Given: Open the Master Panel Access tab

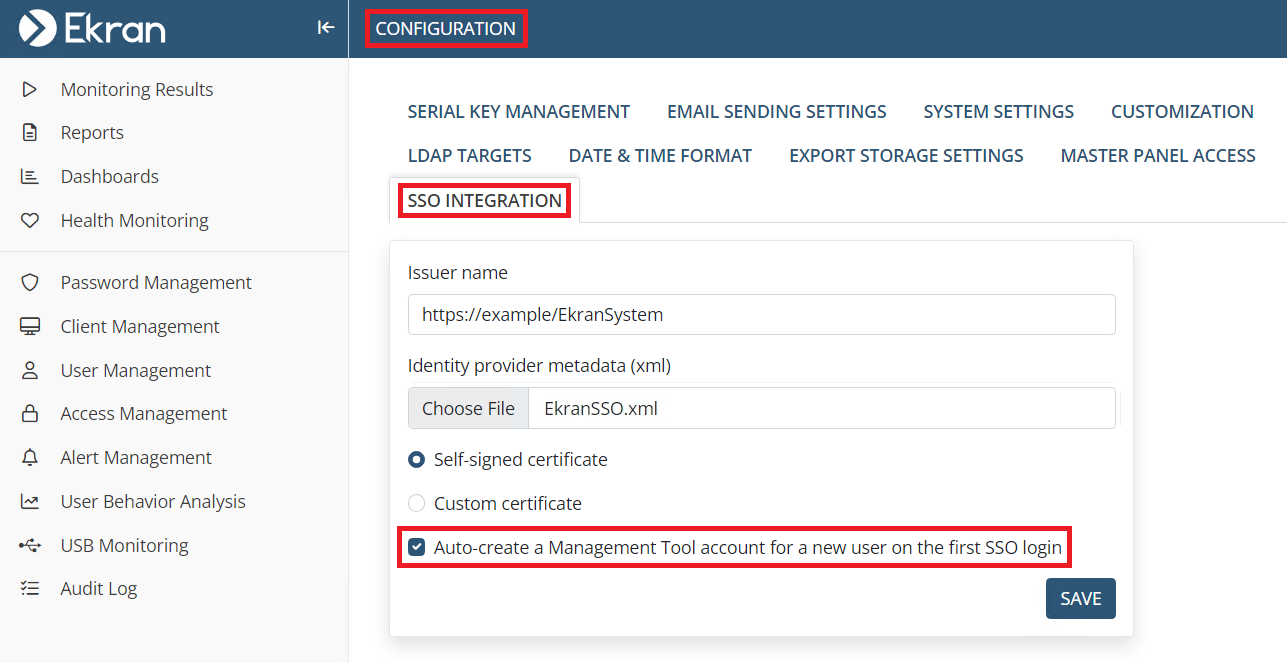Looking at the screenshot, I should point(1157,156).
